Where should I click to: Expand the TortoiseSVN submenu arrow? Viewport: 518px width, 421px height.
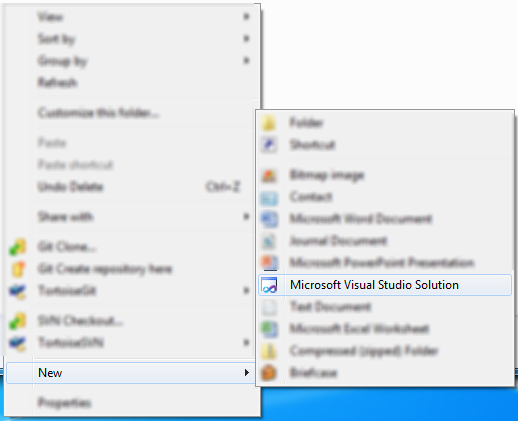coord(246,343)
